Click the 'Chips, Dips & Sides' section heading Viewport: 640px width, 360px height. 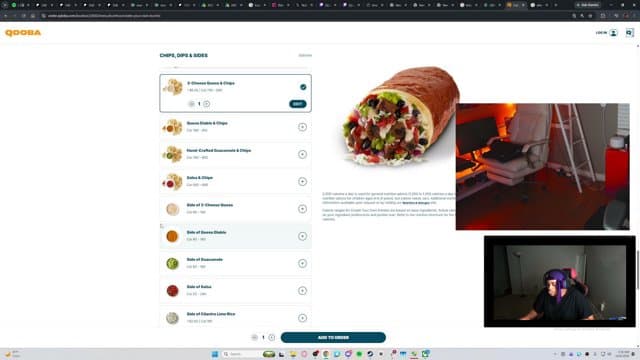[x=184, y=55]
